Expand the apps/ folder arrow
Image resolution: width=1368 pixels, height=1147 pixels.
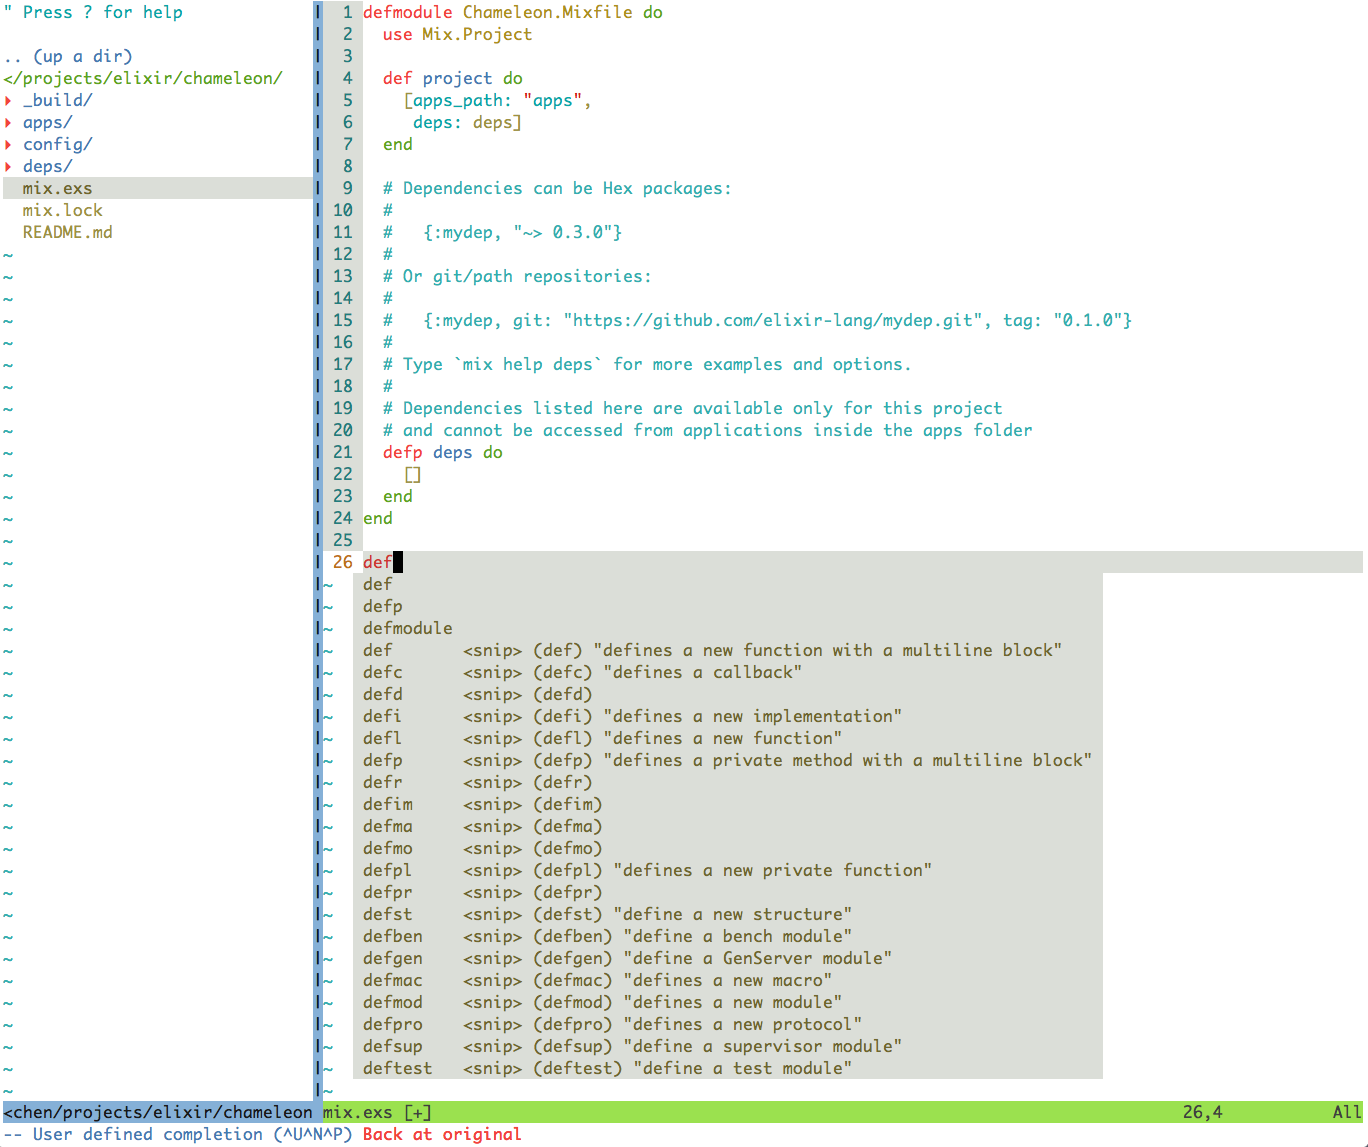click(x=8, y=122)
